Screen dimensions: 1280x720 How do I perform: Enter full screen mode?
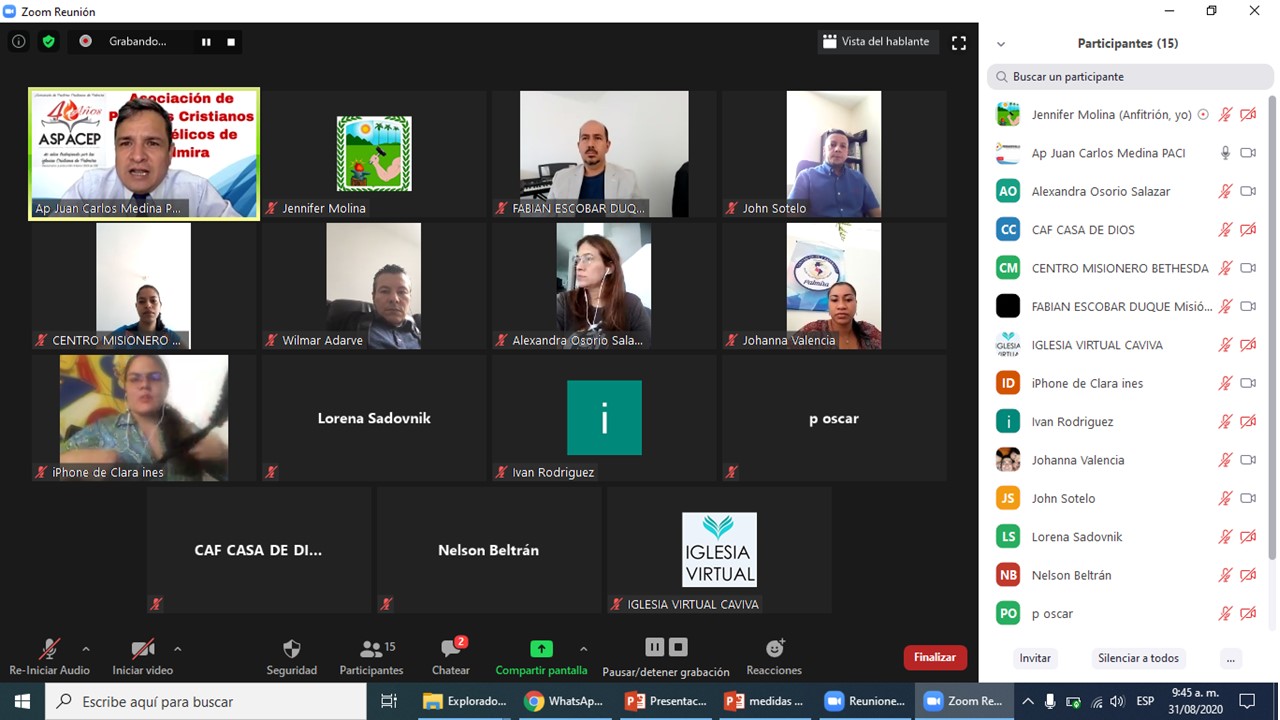pos(959,42)
